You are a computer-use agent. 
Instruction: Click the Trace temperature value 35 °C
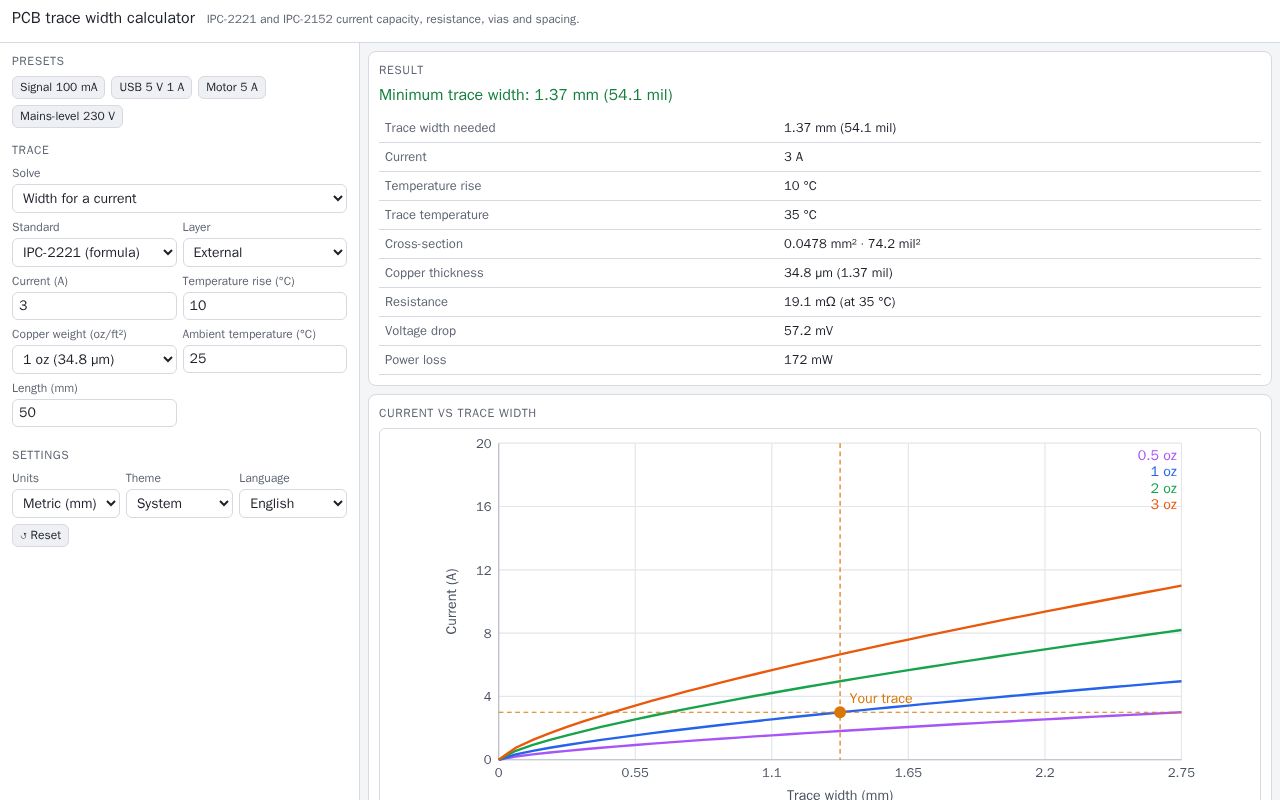(800, 215)
